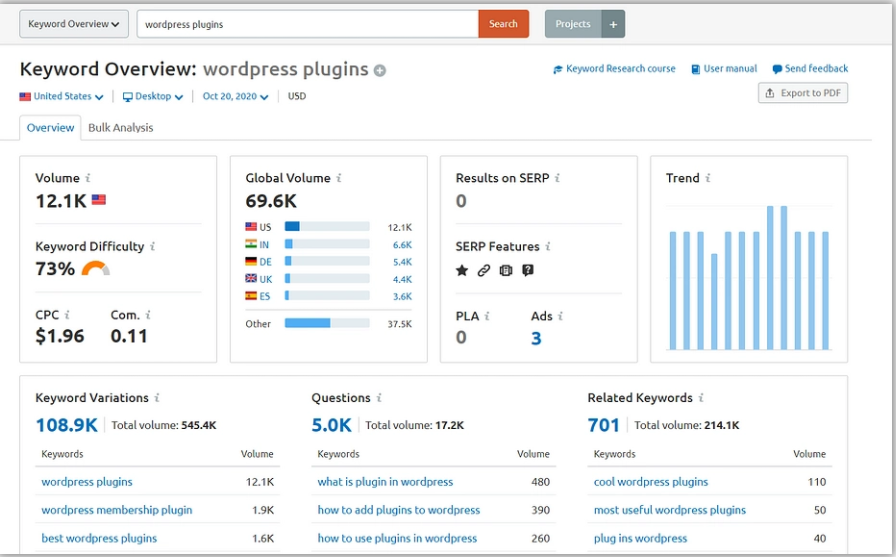Image resolution: width=896 pixels, height=557 pixels.
Task: Click the Trend info icon
Action: click(707, 178)
